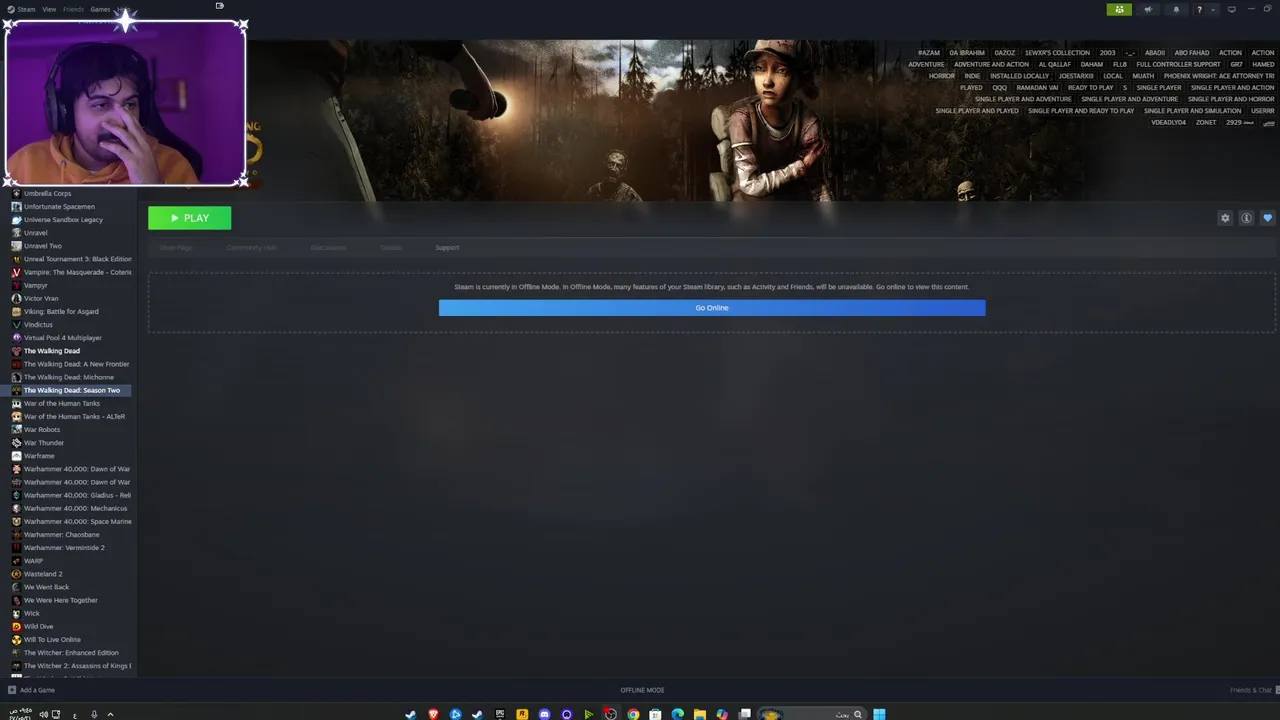Expand system tray hidden icons chevron
This screenshot has width=1280, height=720.
click(110, 714)
